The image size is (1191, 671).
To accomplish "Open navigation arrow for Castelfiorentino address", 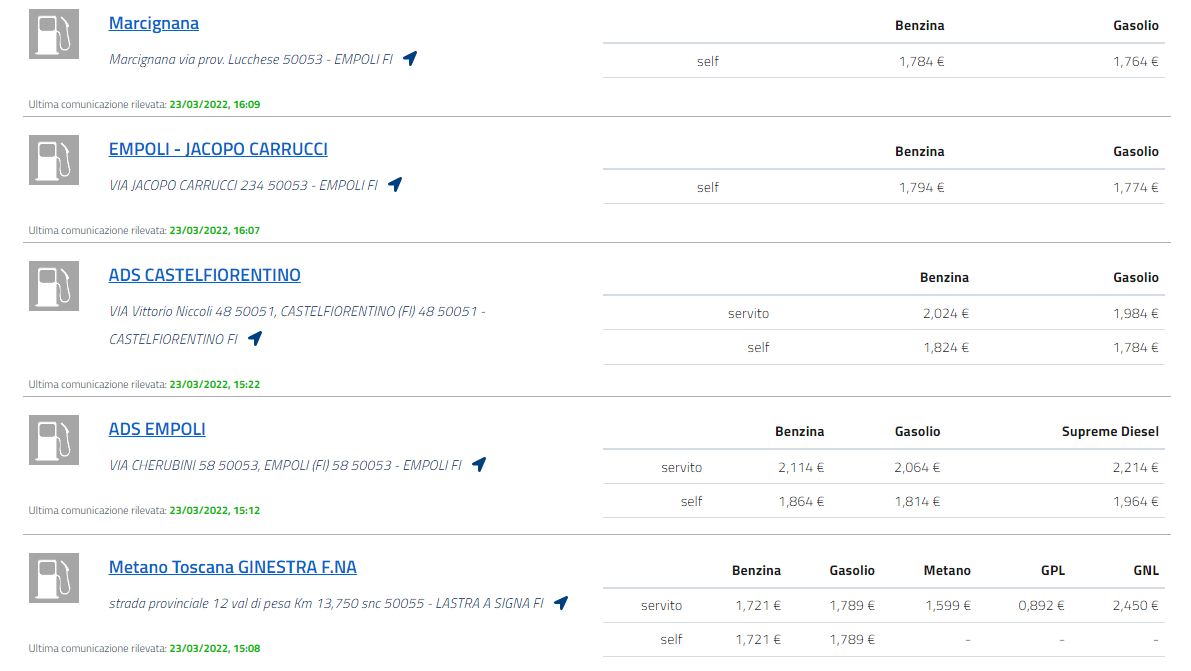I will click(x=255, y=338).
